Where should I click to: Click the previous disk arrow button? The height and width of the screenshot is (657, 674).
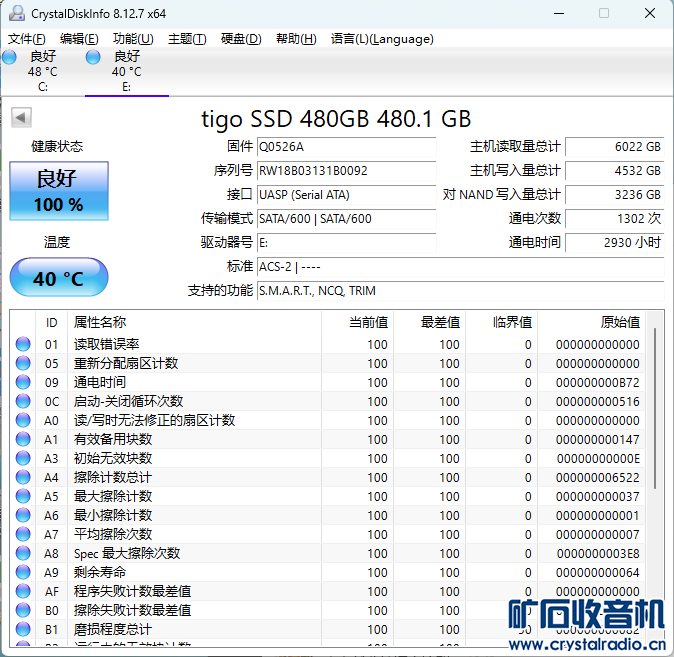[20, 118]
